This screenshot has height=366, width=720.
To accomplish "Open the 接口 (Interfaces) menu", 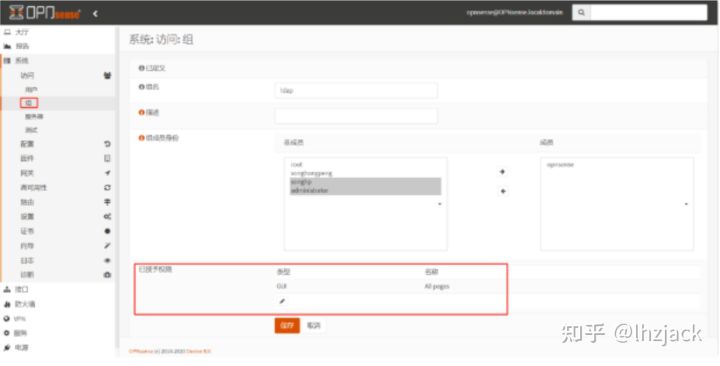I will pos(22,289).
